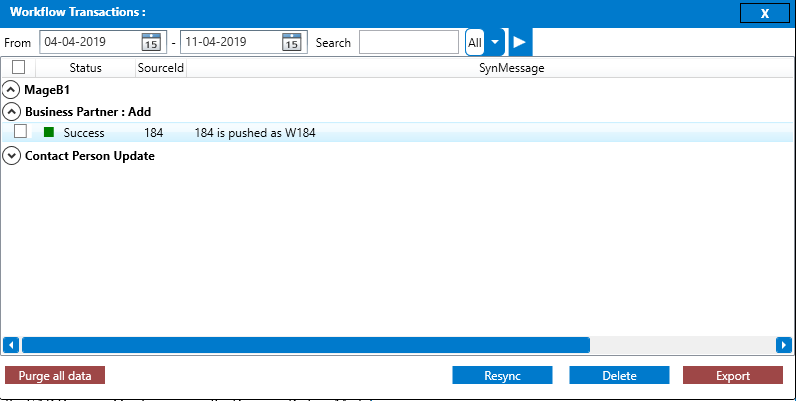Open the From date calendar picker
Screen dimensions: 796x401
pos(151,42)
